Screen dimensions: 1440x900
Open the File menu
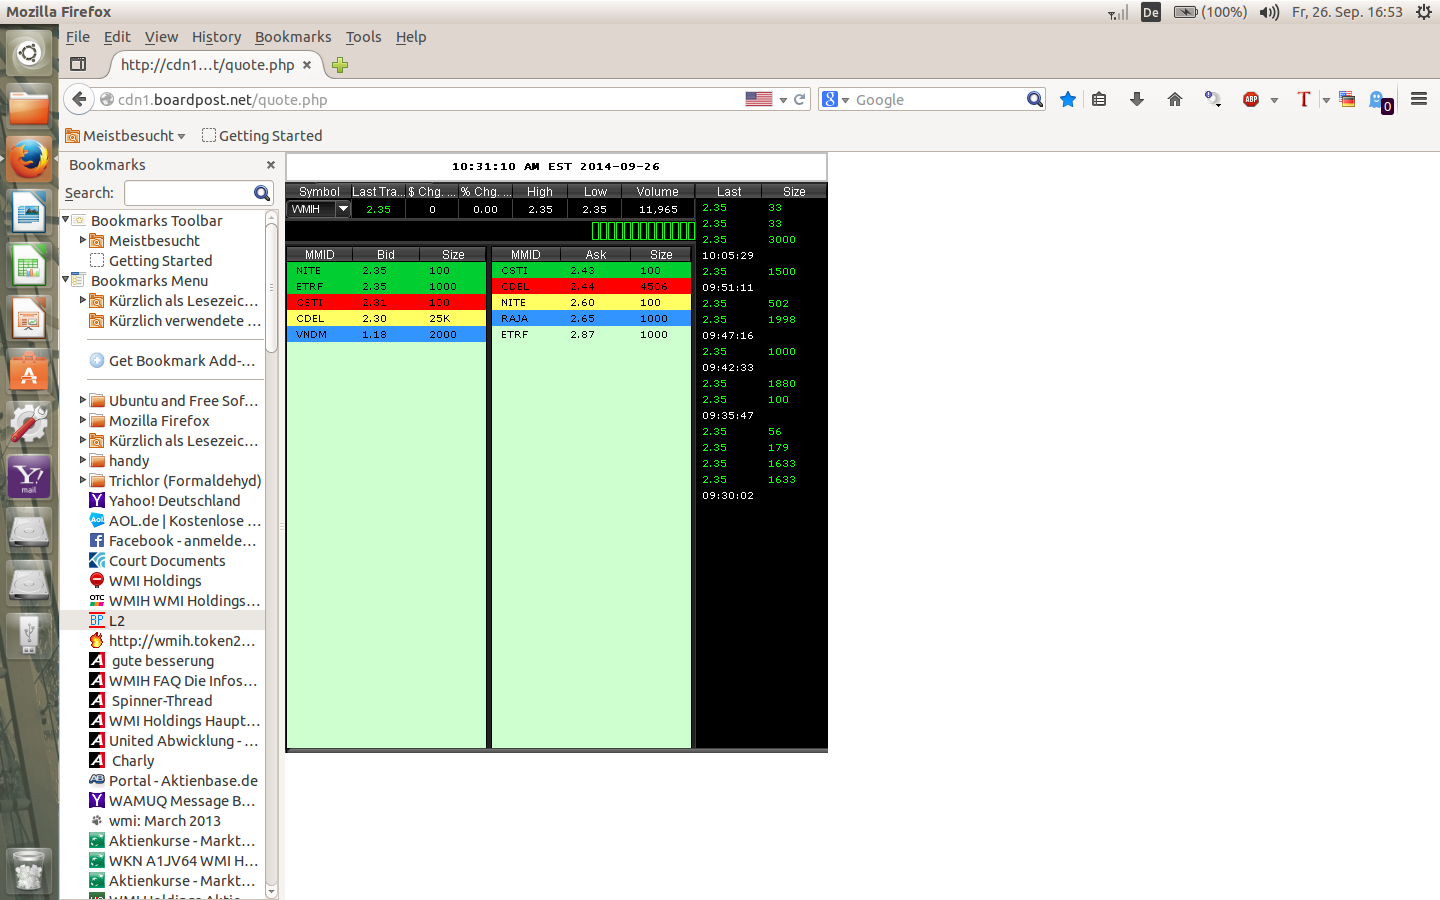(78, 37)
